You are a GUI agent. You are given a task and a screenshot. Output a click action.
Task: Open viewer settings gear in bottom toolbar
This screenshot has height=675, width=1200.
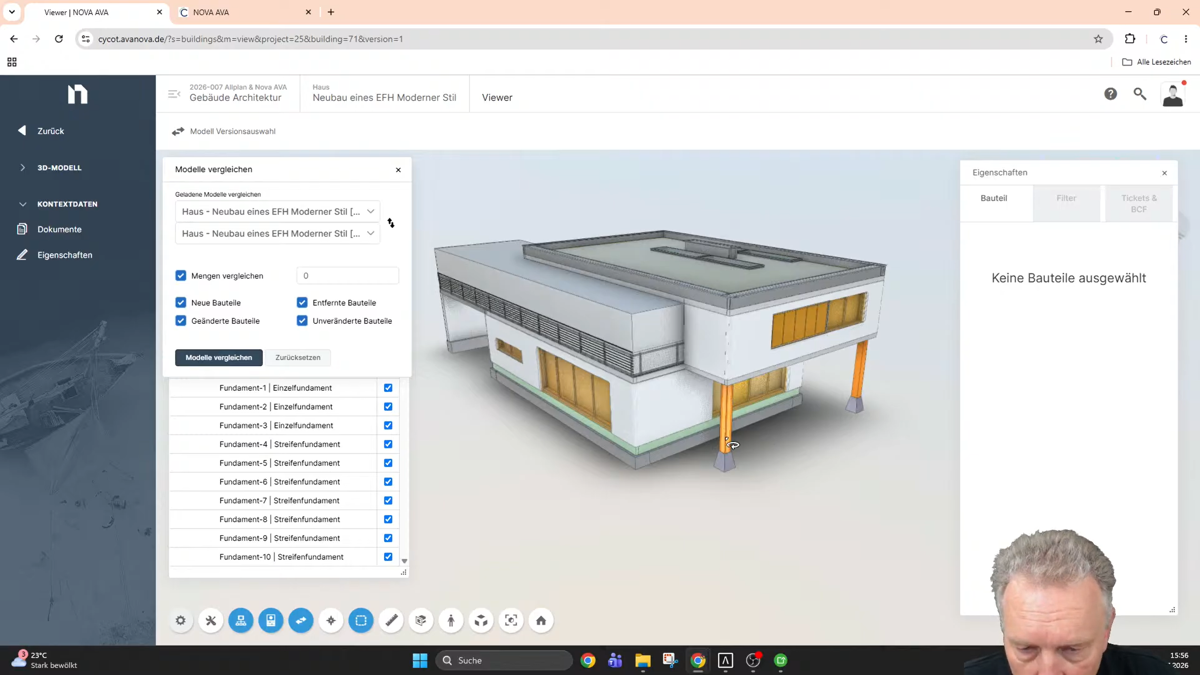(x=181, y=621)
